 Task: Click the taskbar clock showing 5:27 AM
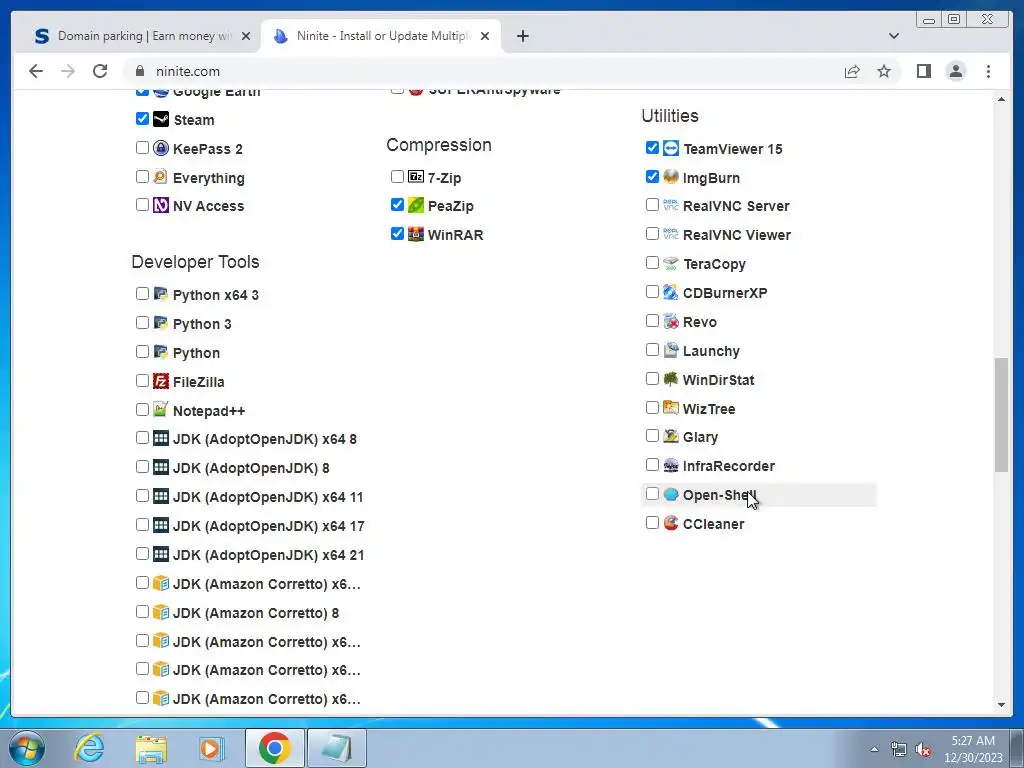tap(973, 749)
